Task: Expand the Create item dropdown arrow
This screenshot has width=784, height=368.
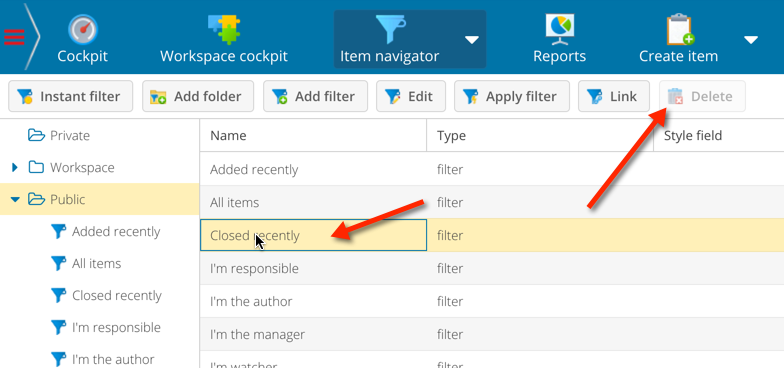Action: click(x=751, y=40)
